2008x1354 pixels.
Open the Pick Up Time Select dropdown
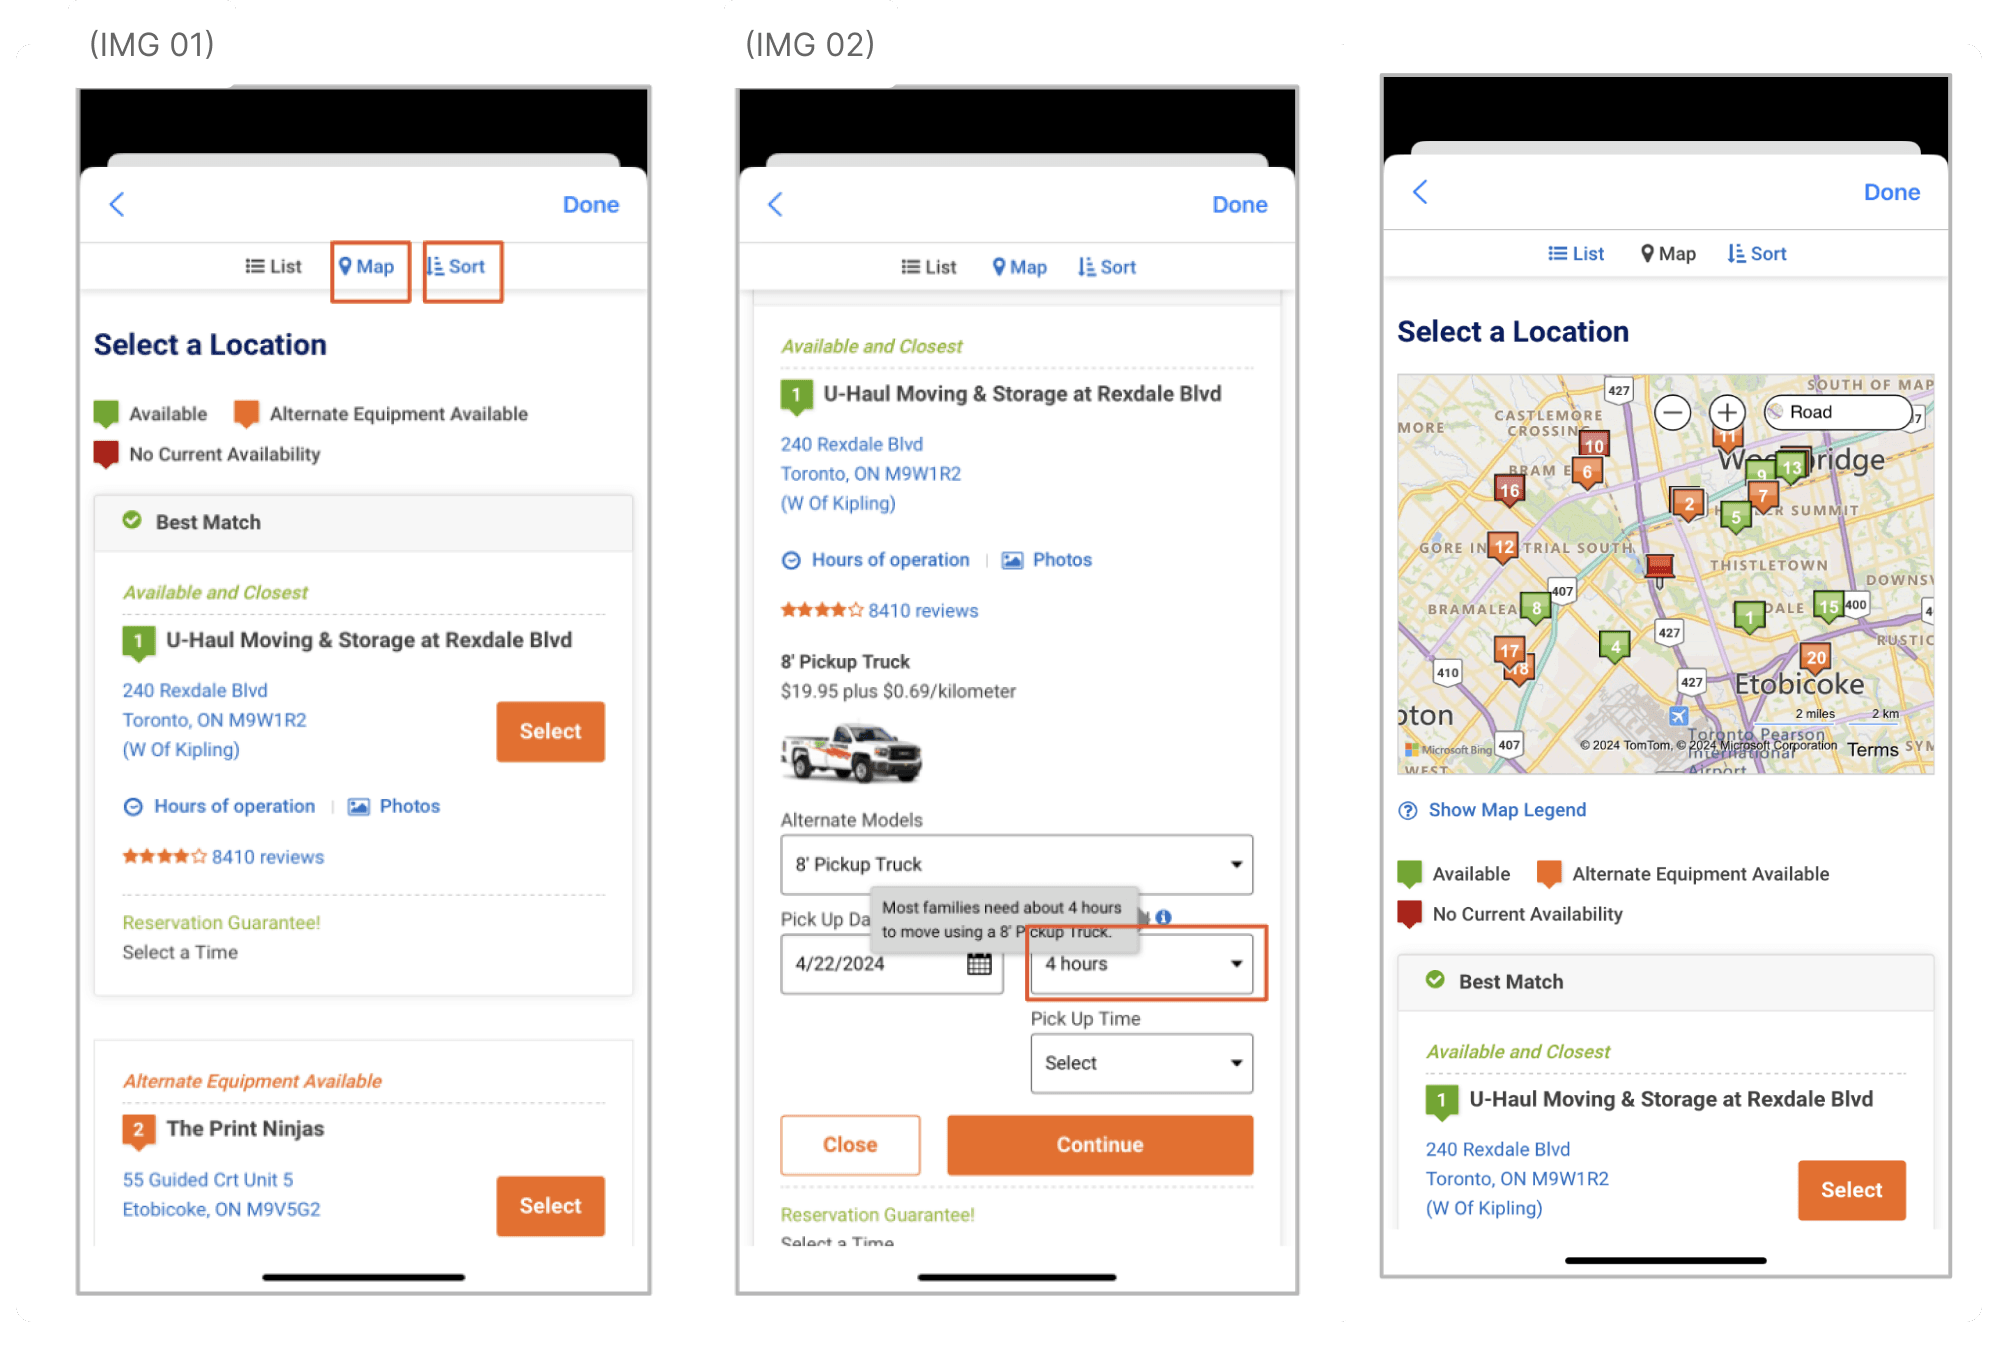[1142, 1063]
